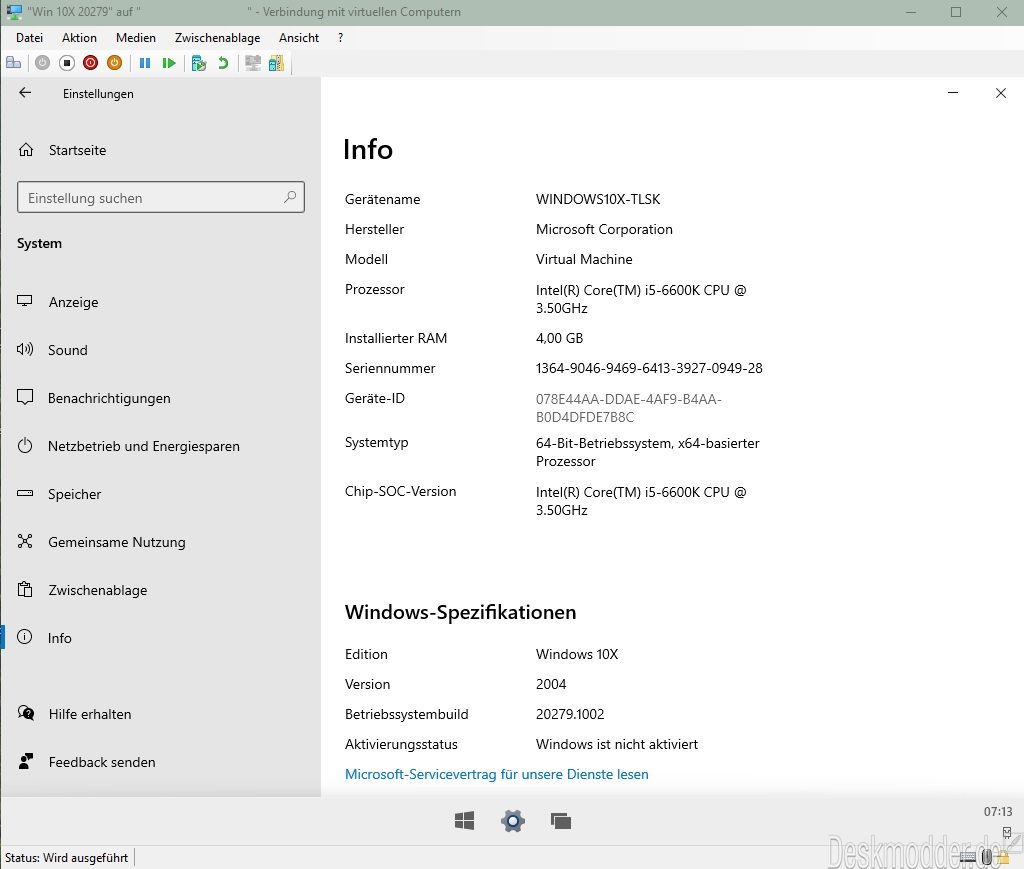1024x869 pixels.
Task: Open the ? help menu
Action: 340,38
